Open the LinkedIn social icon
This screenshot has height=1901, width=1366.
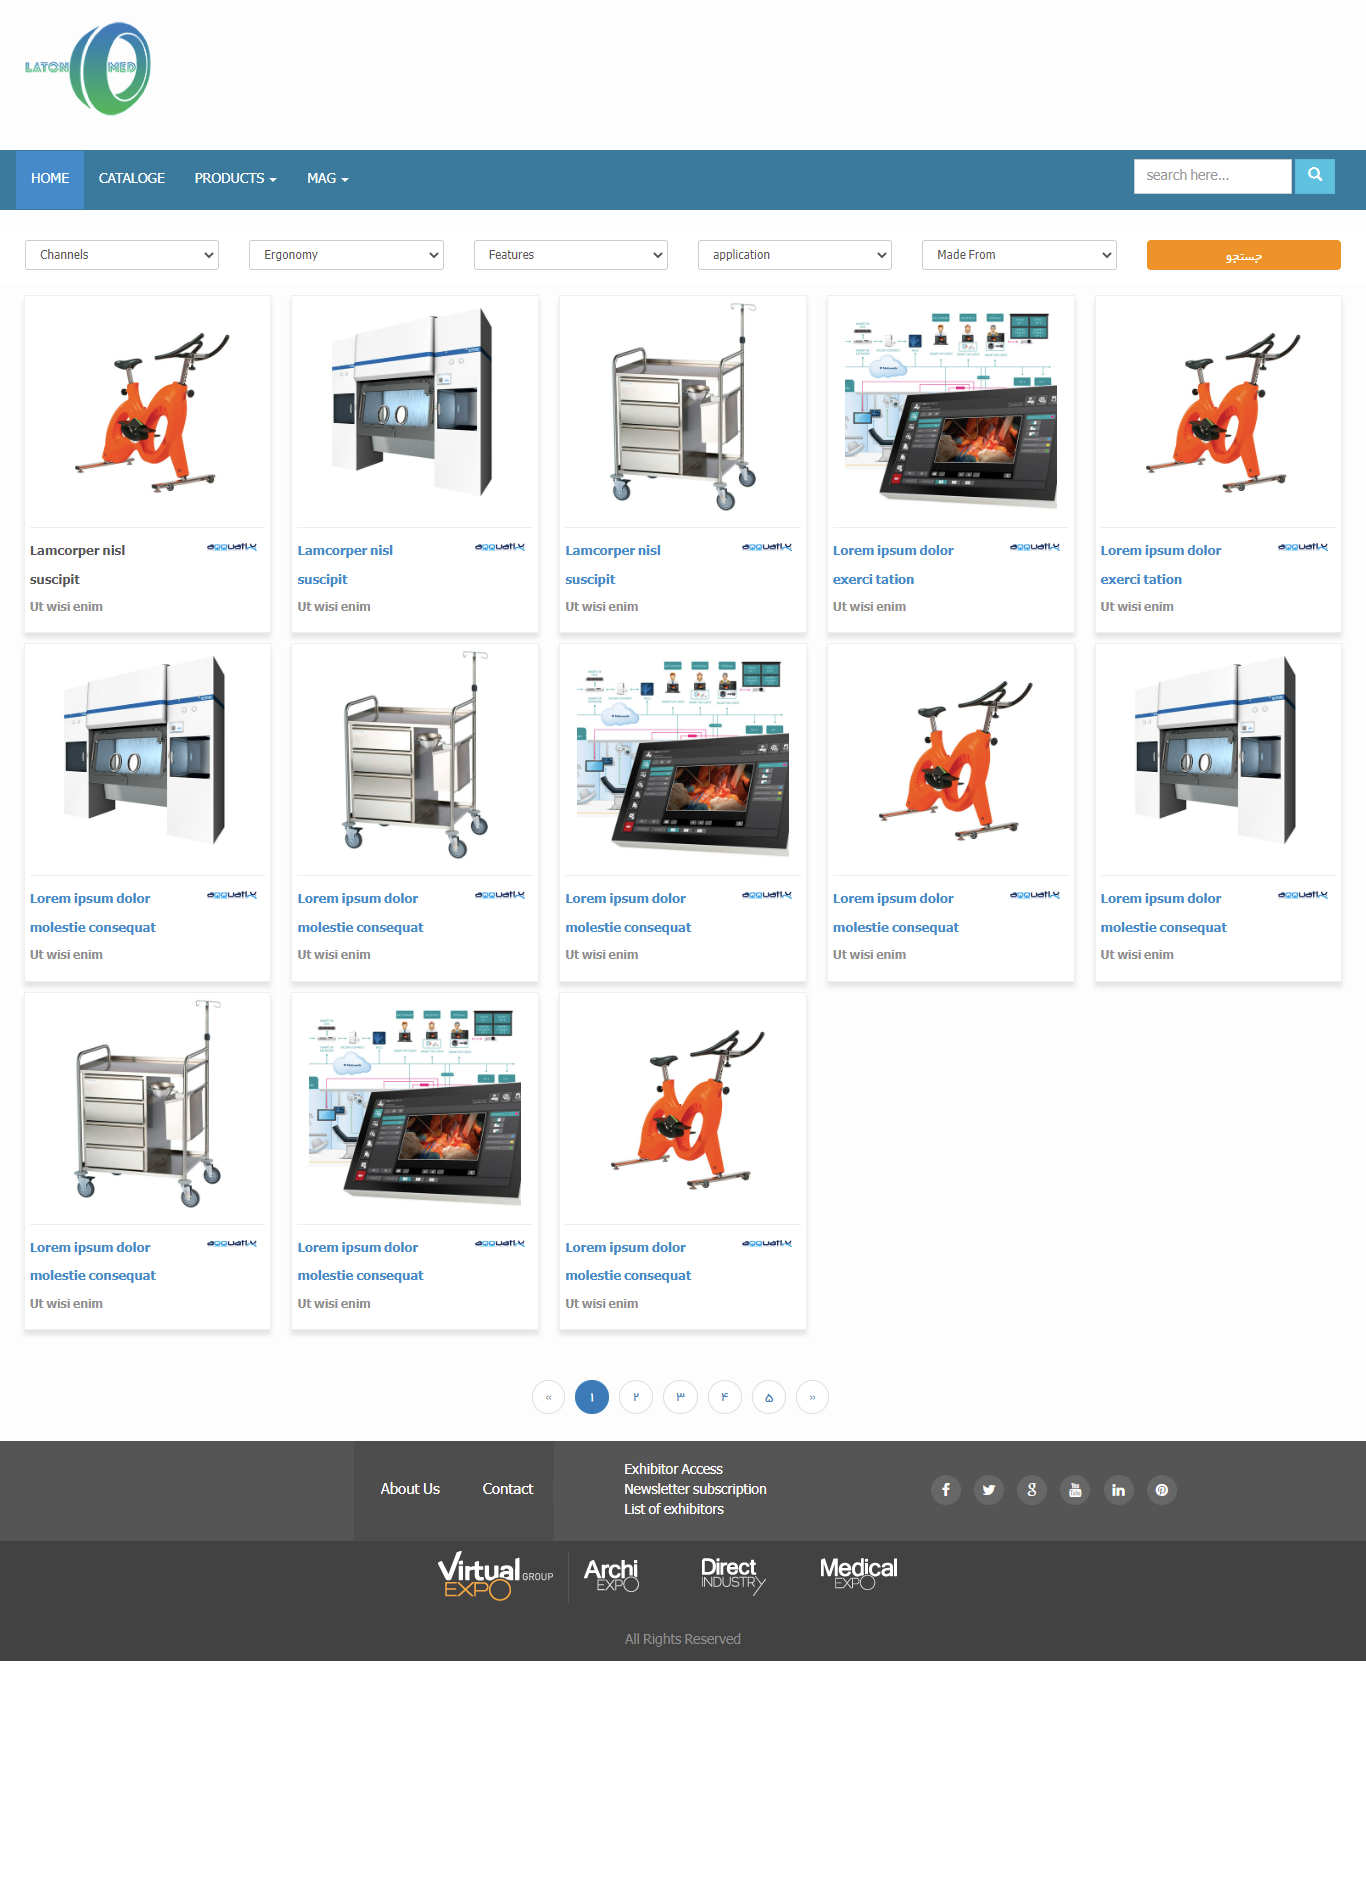pos(1118,1490)
